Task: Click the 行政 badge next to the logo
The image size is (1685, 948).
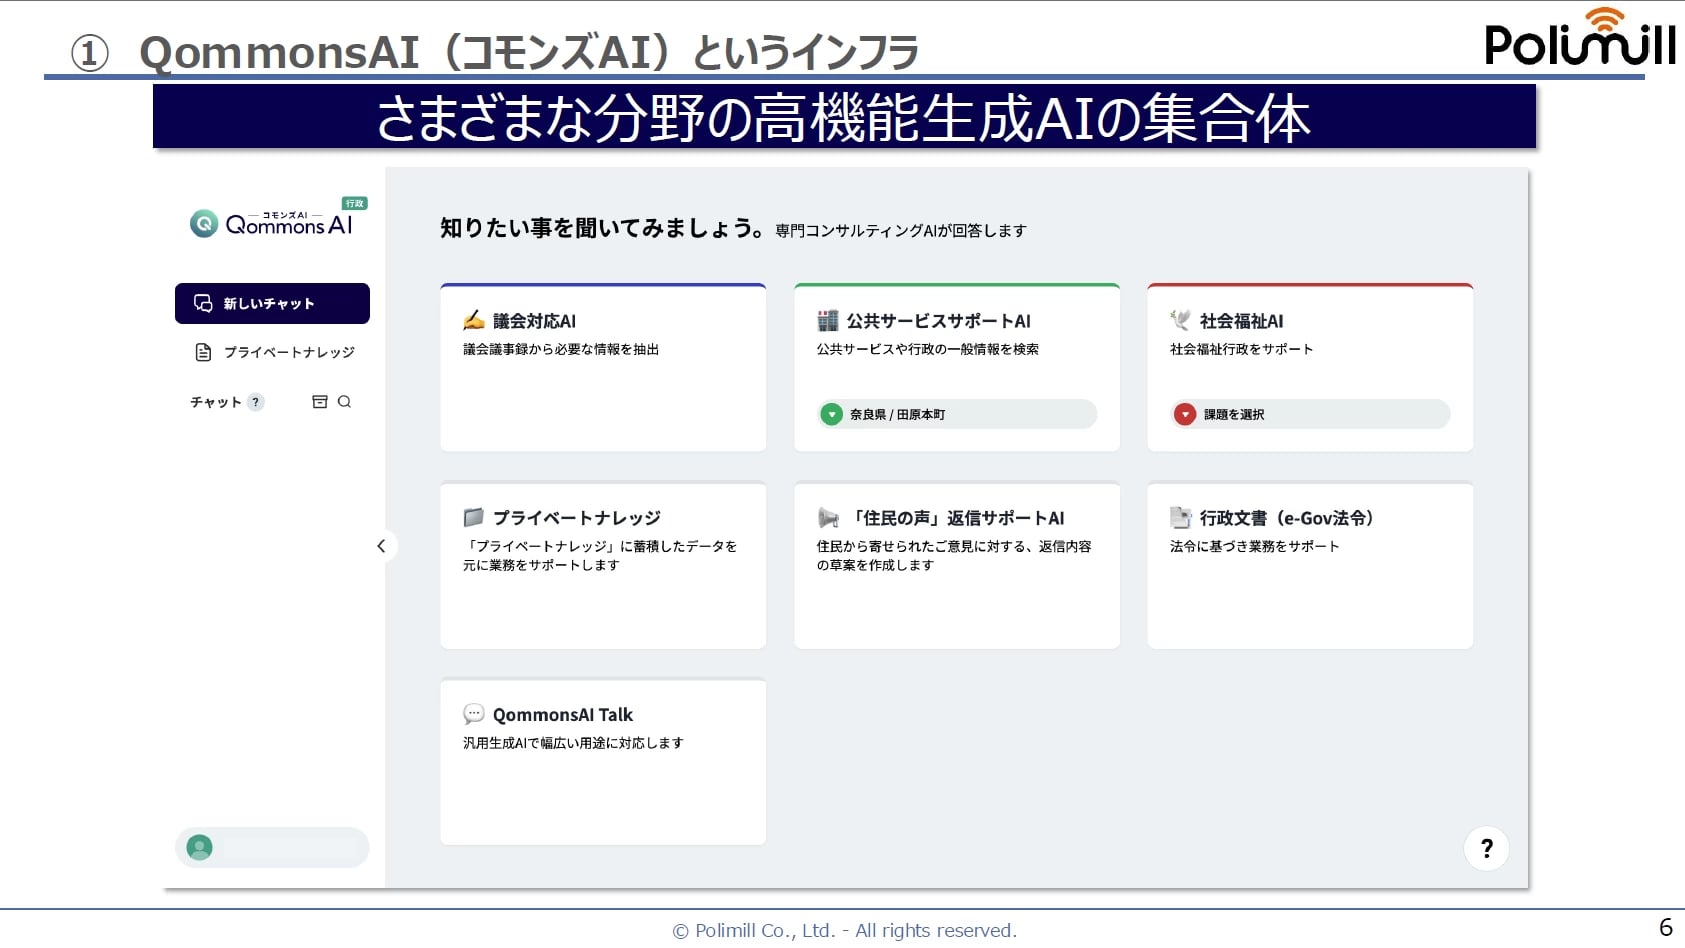Action: coord(355,203)
